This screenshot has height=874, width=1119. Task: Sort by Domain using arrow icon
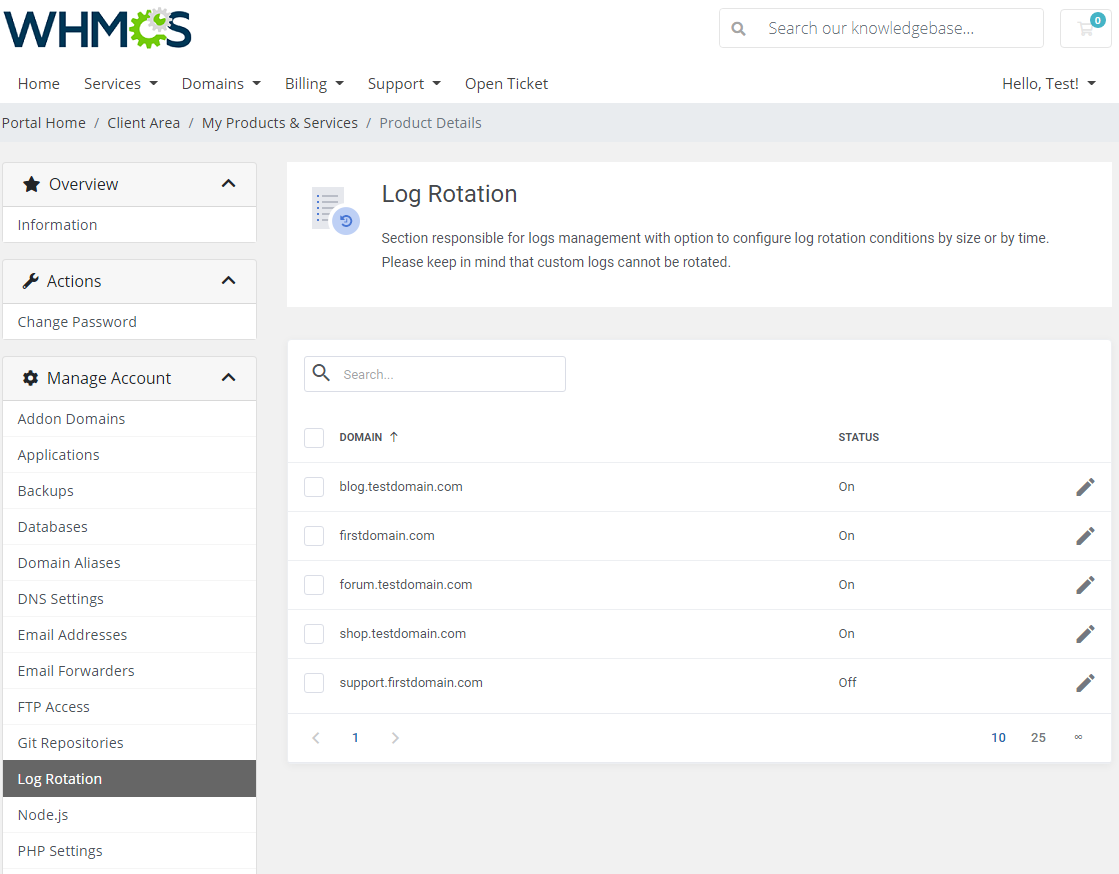click(x=393, y=437)
